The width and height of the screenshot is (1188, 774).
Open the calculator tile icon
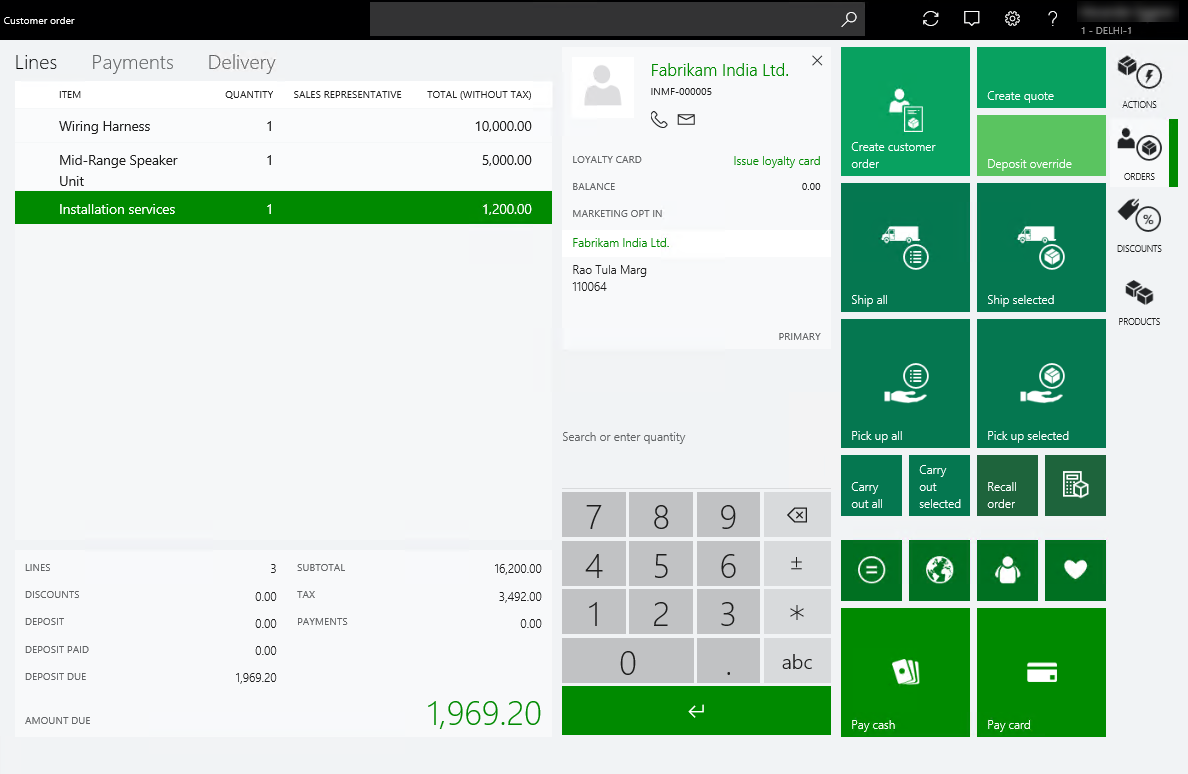coord(1075,485)
